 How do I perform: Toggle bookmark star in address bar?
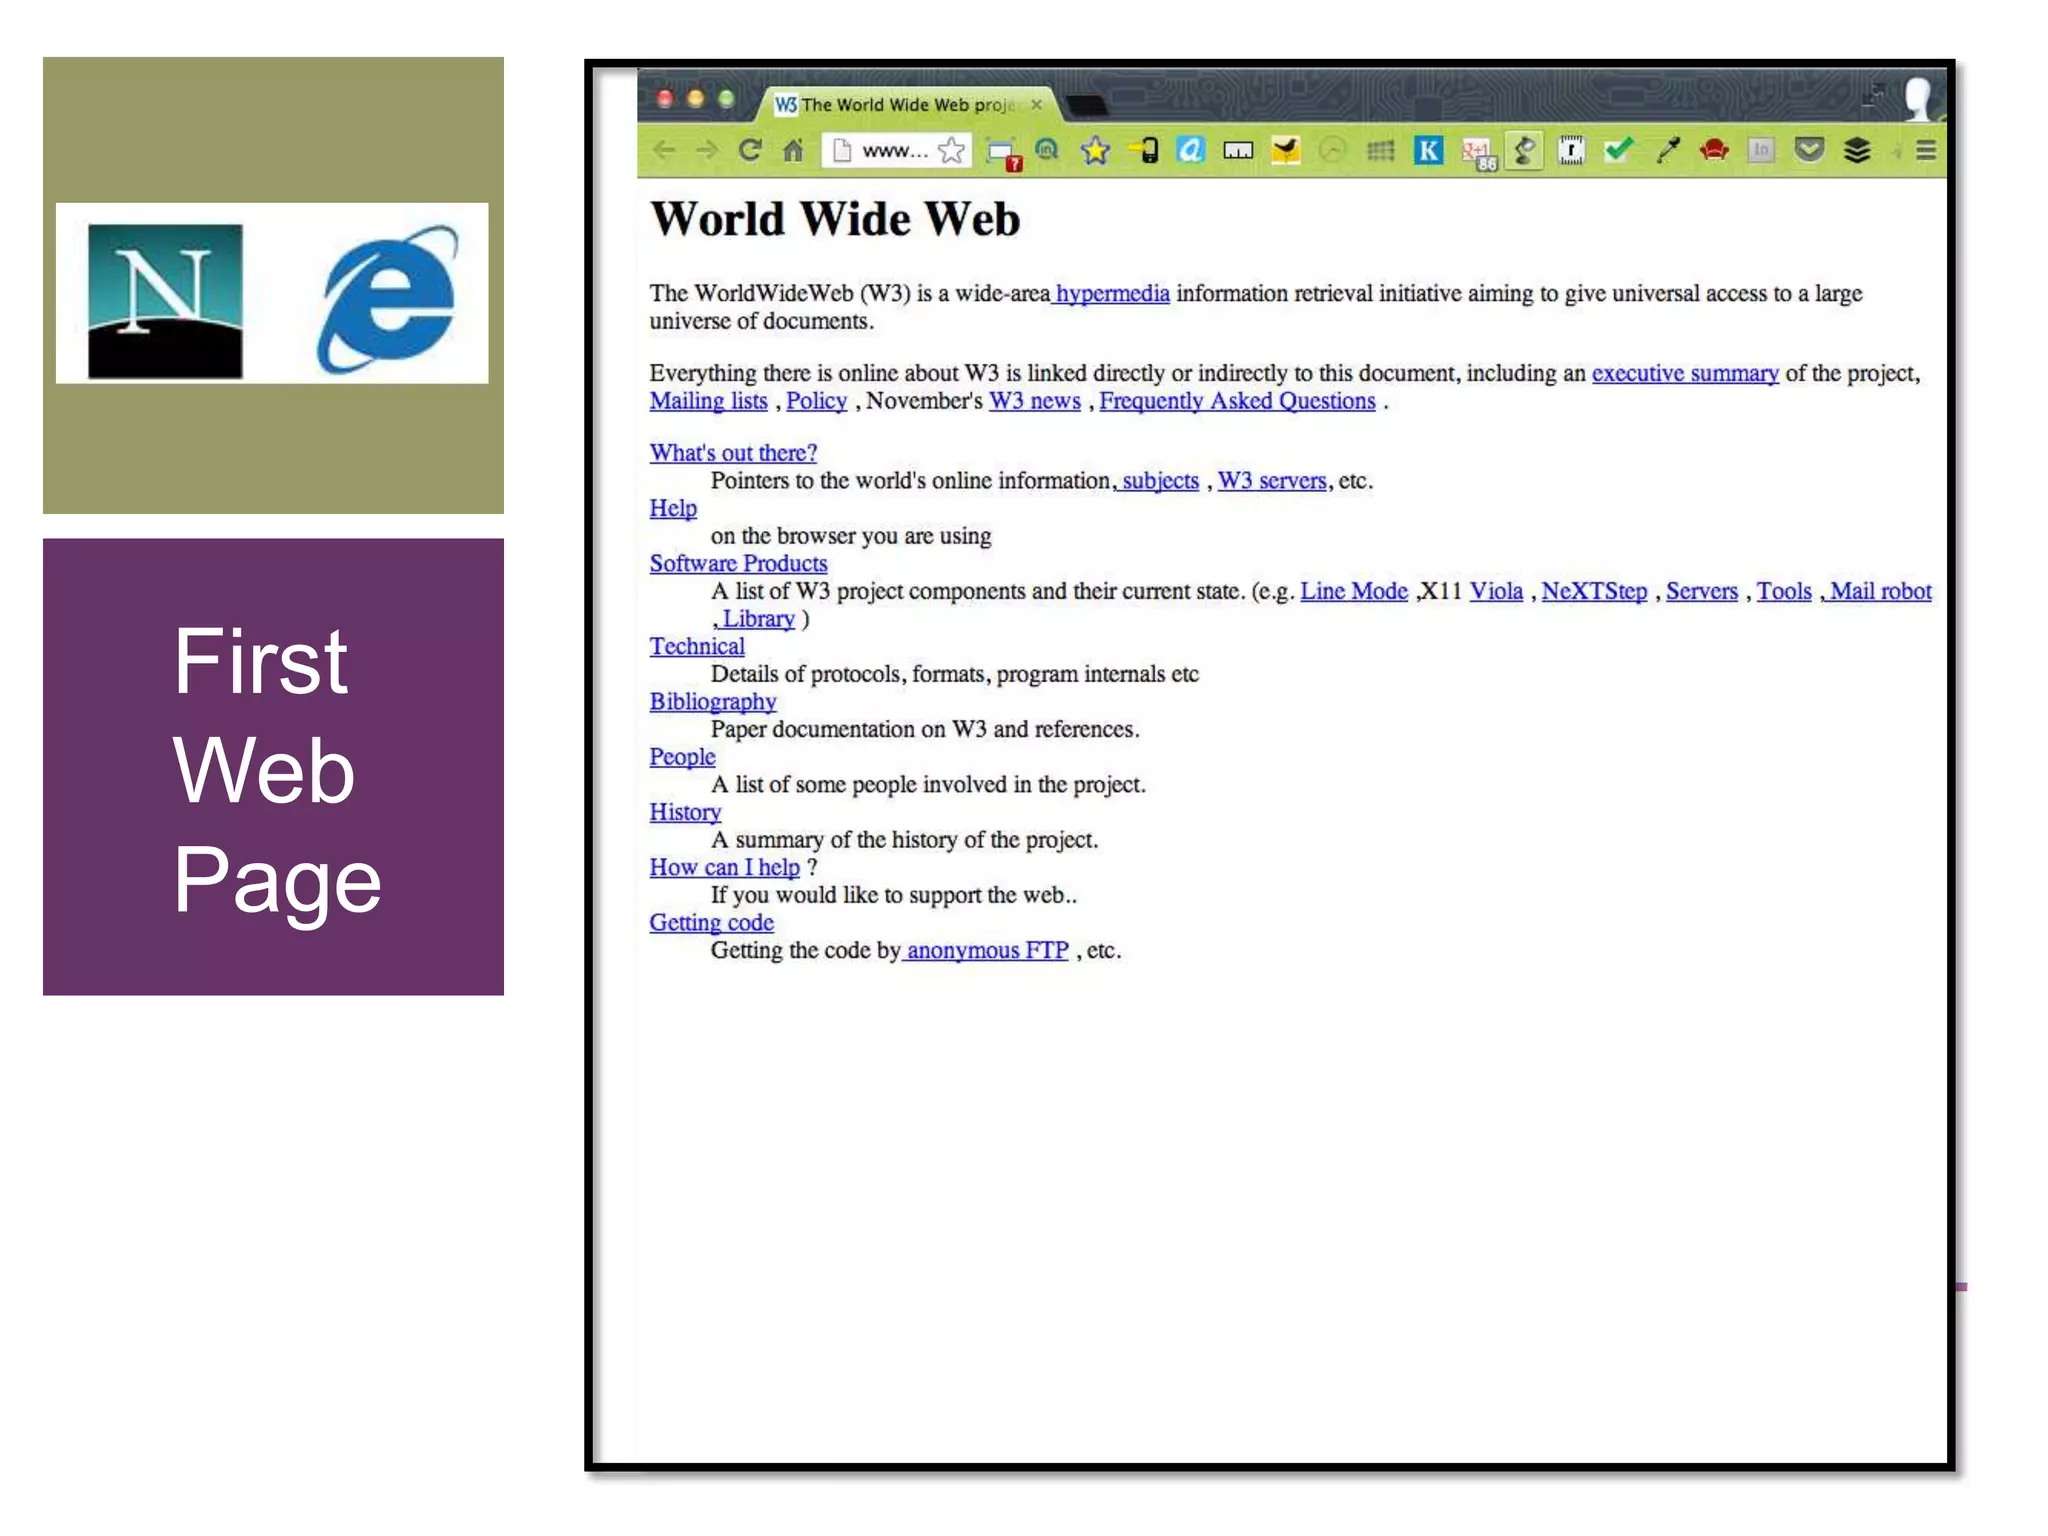951,150
